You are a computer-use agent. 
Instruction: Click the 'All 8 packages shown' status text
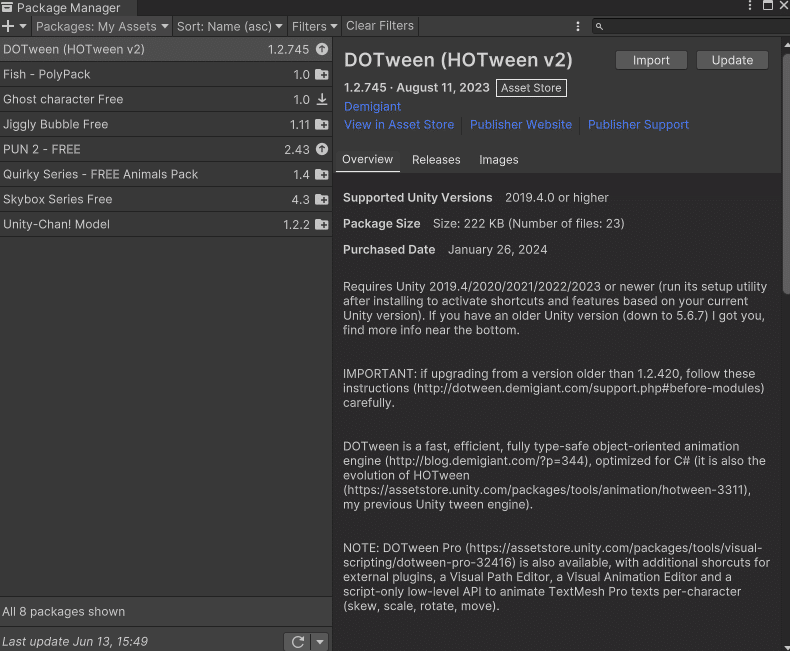pyautogui.click(x=63, y=612)
